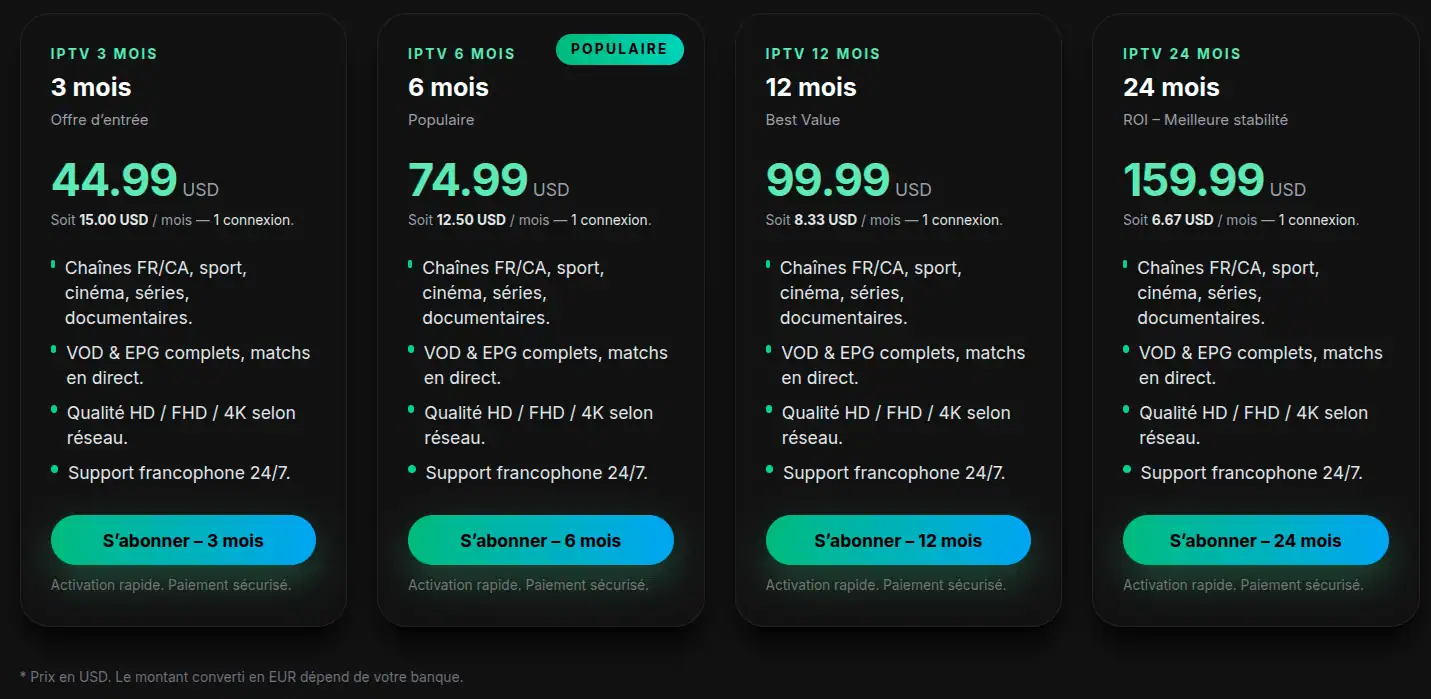This screenshot has height=699, width=1431.
Task: Click the Offre d'entrée subtitle
Action: 100,119
